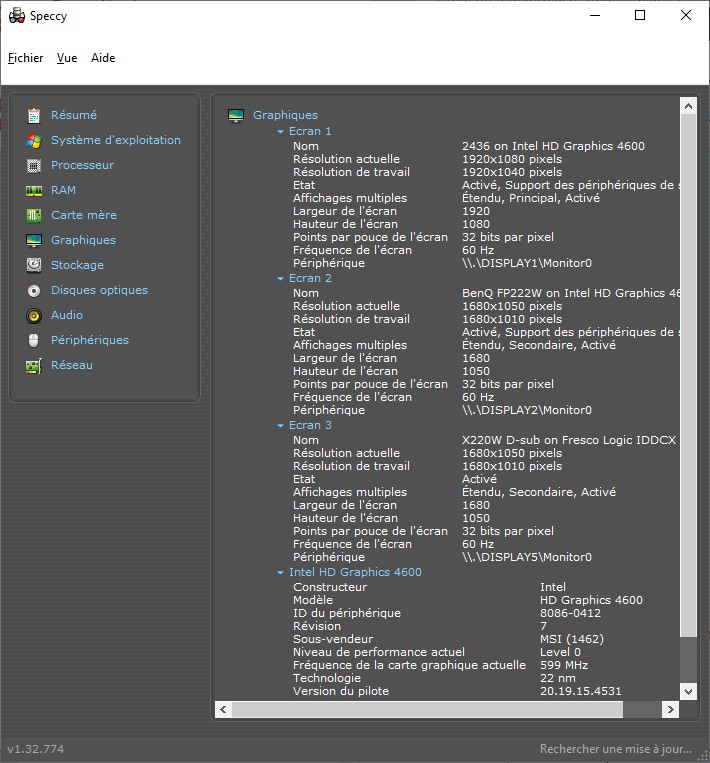Collapse the Intel HD Graphics 4600 section

tap(281, 573)
